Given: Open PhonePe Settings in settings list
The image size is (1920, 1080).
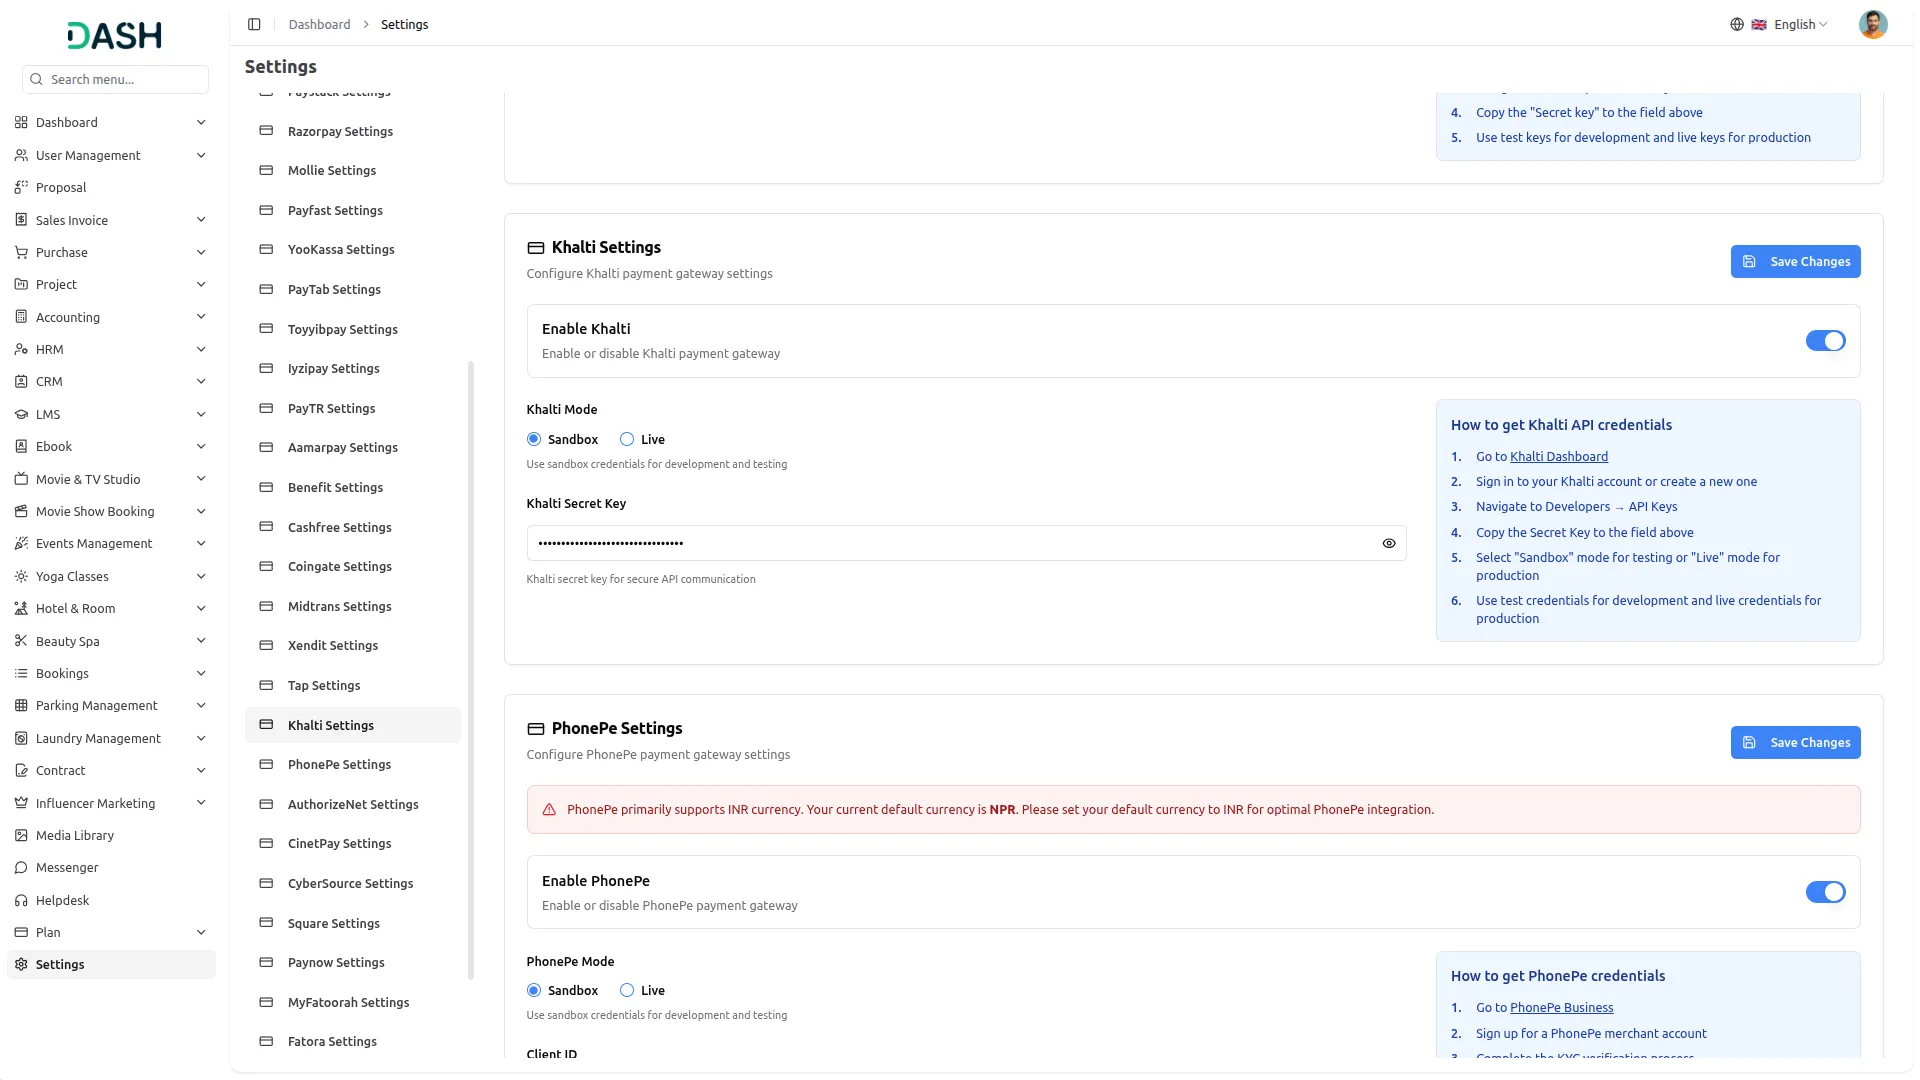Looking at the screenshot, I should (353, 764).
